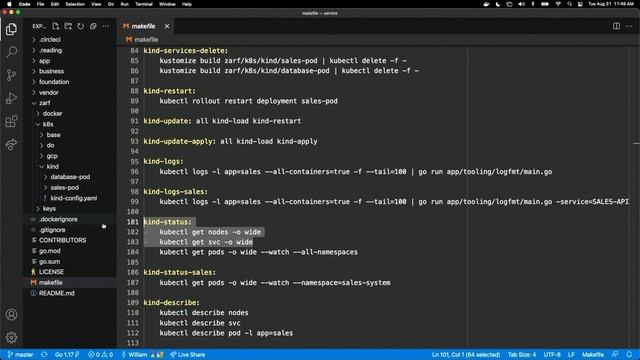Click the Makefile language mode indicator
This screenshot has height=360, width=640.
point(593,355)
